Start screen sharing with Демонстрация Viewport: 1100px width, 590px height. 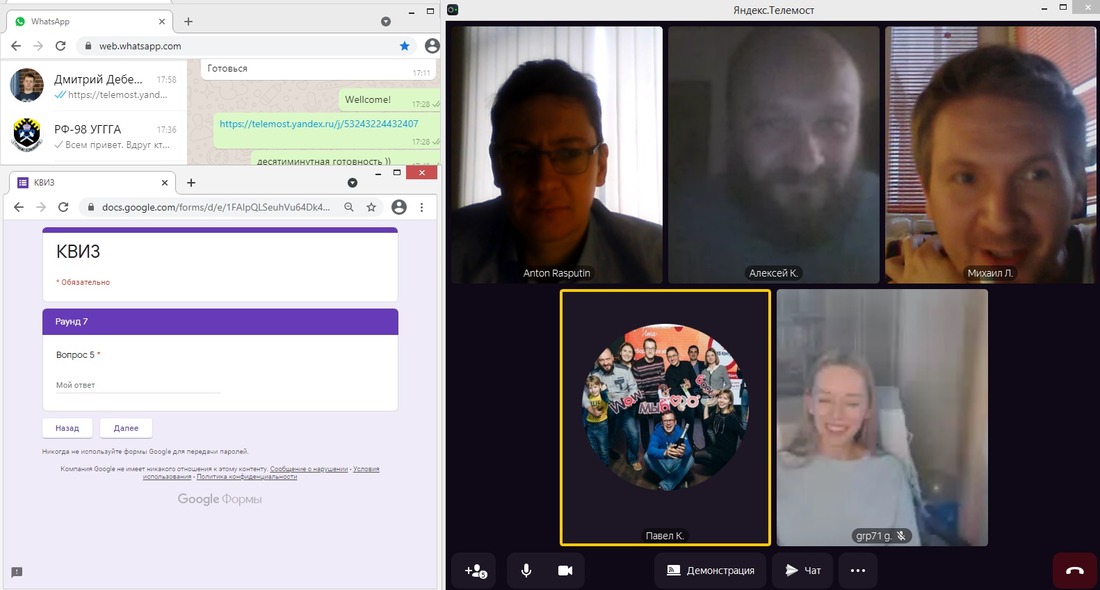coord(711,570)
